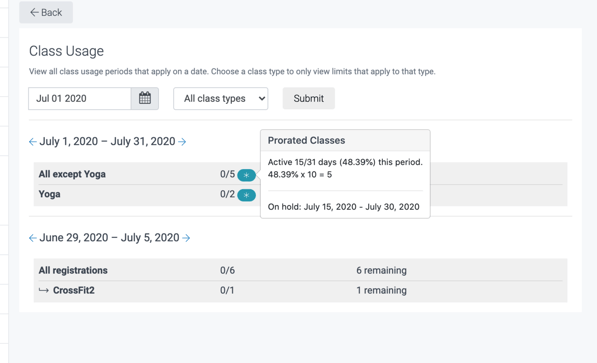
Task: Select the All registrations row
Action: 300,270
